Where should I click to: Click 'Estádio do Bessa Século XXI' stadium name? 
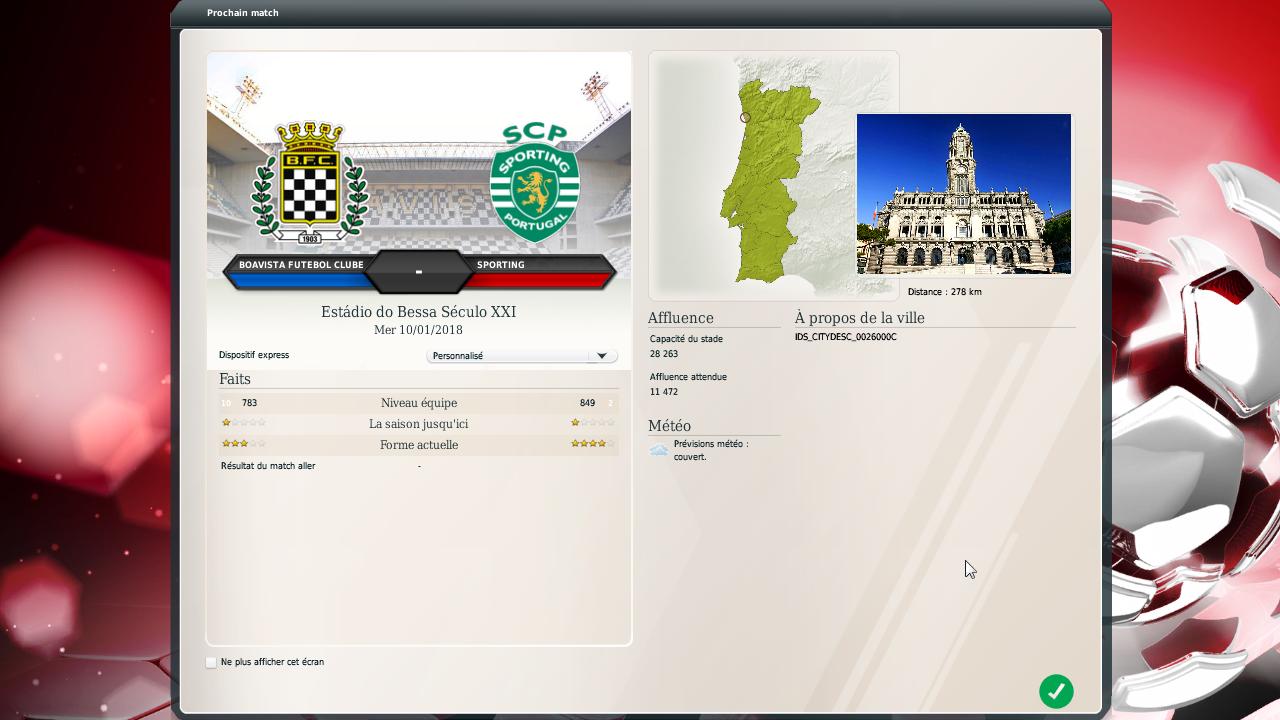pyautogui.click(x=419, y=312)
